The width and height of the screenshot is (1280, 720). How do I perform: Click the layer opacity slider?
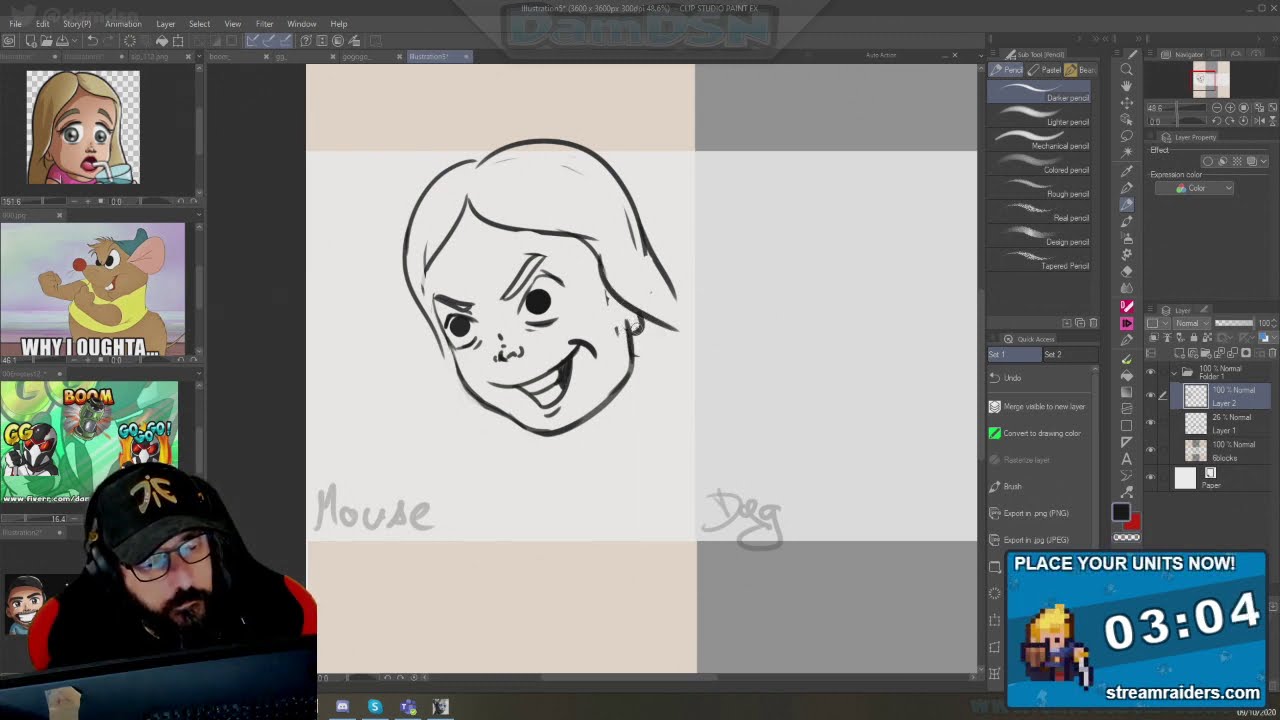click(1234, 322)
